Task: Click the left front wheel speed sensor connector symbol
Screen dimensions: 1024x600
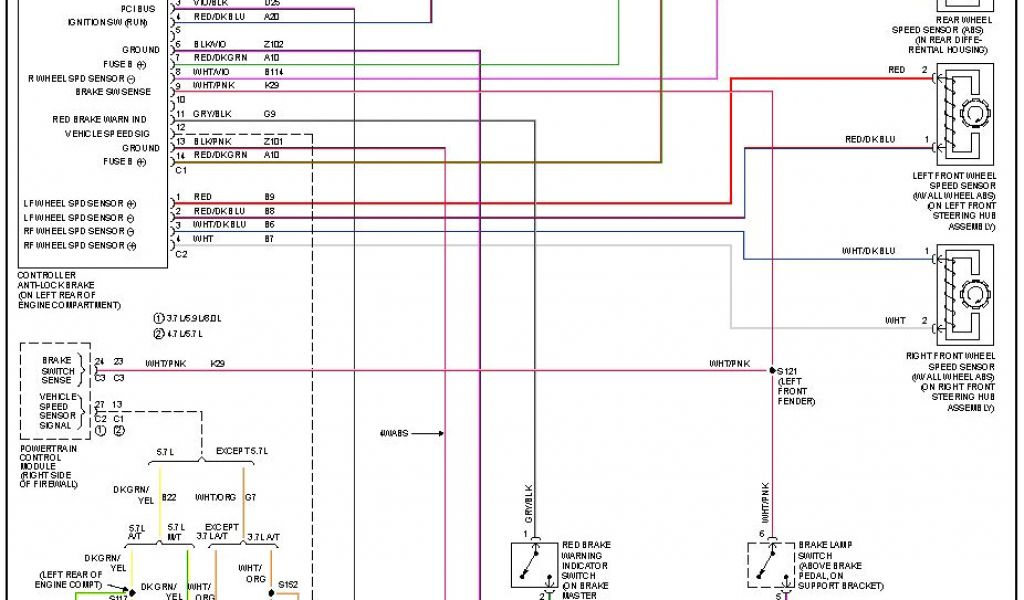Action: (x=964, y=114)
